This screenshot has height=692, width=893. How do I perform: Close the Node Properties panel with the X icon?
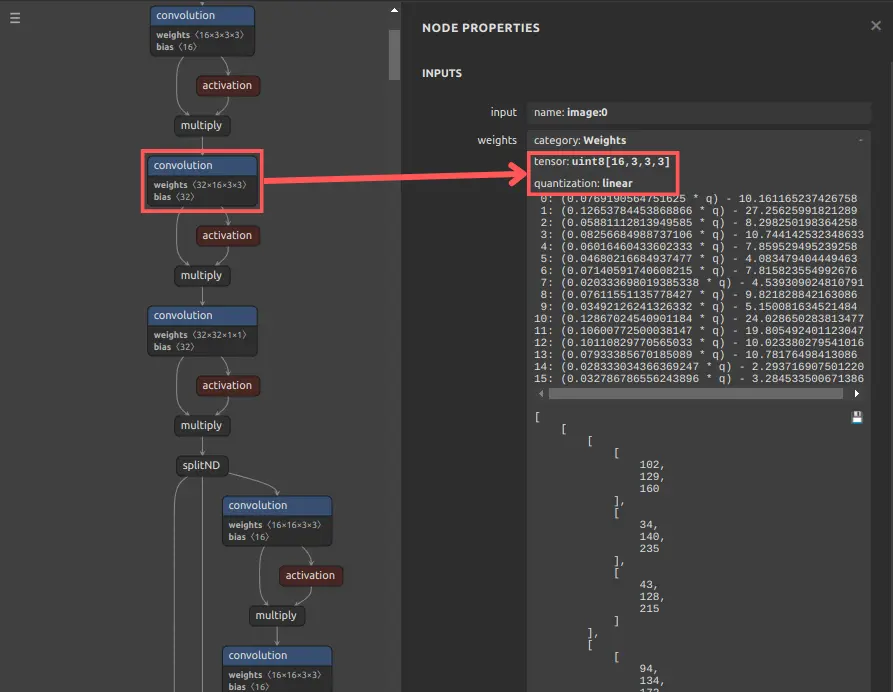pyautogui.click(x=876, y=25)
